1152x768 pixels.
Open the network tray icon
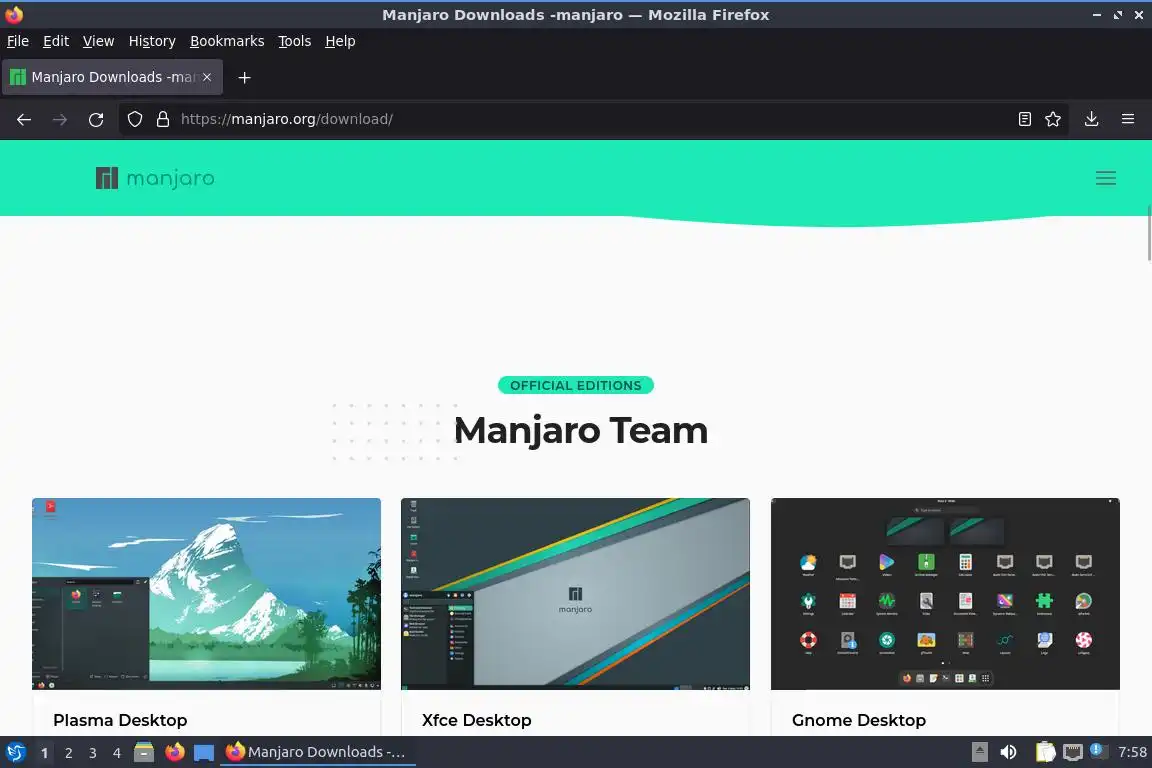[x=1073, y=752]
